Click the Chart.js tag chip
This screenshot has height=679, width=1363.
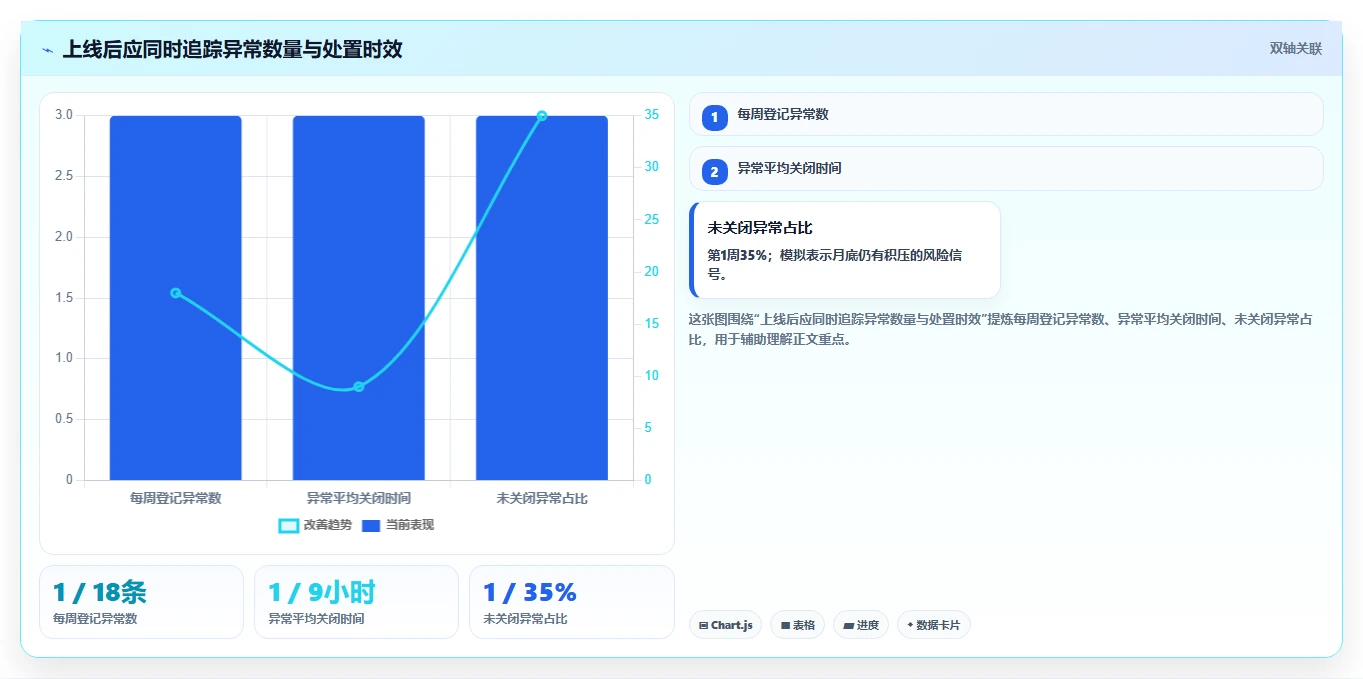725,625
